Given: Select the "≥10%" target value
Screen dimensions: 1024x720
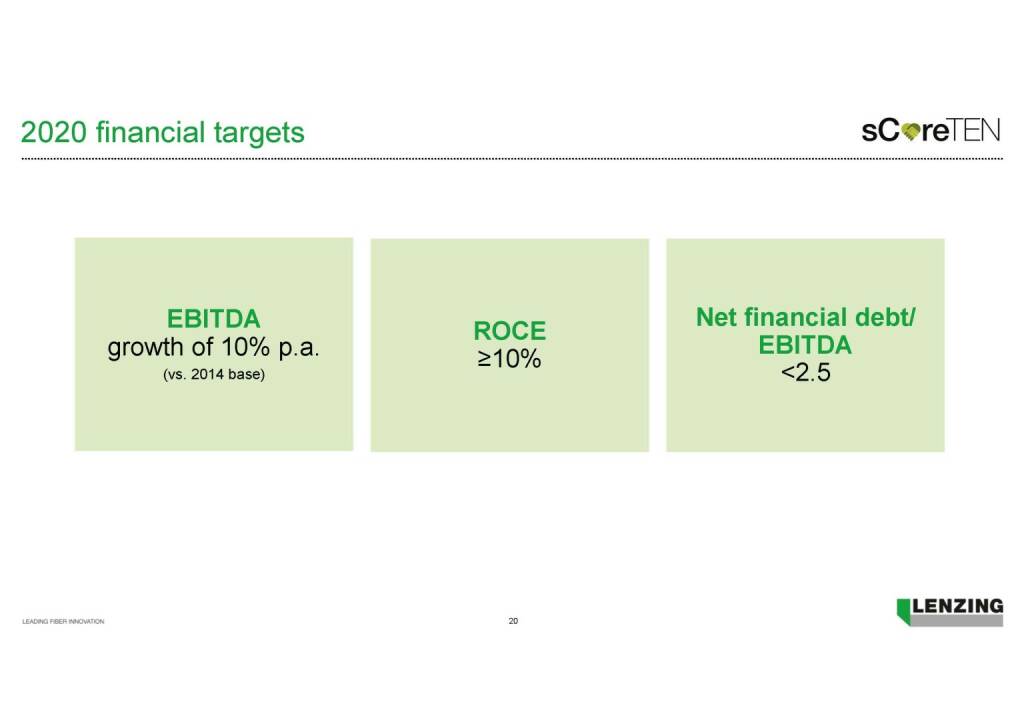Looking at the screenshot, I should click(x=509, y=360).
